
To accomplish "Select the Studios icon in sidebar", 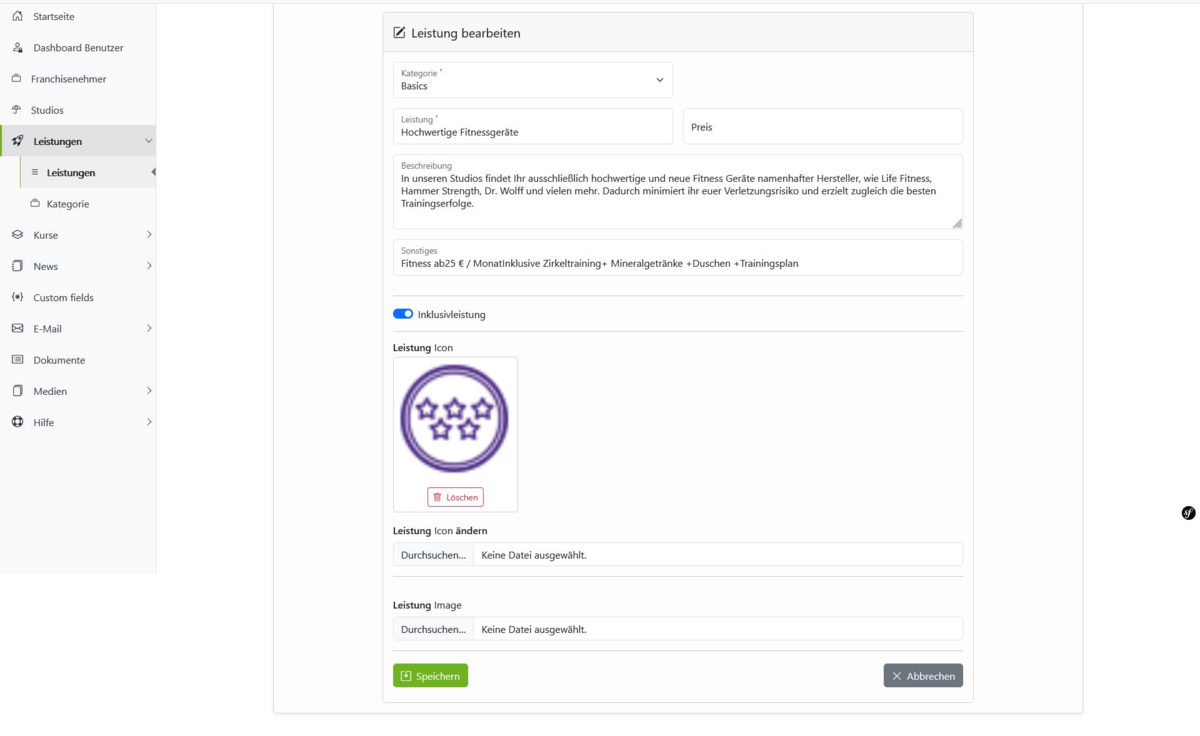I will 16,110.
